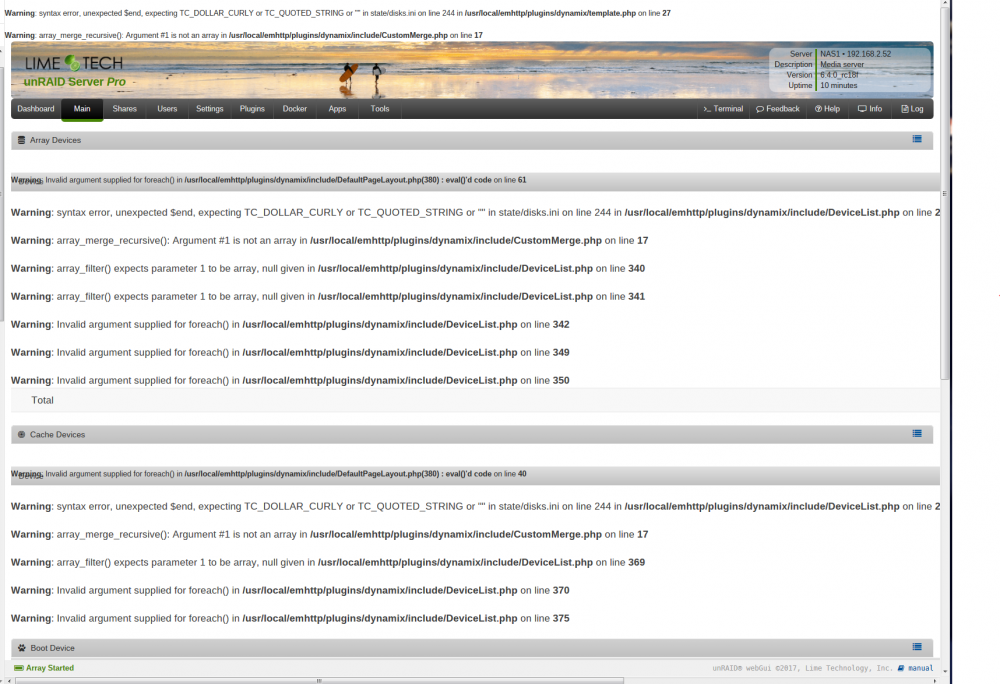Click the Cache Devices view toggle icon
This screenshot has width=1000, height=684.
[x=917, y=433]
